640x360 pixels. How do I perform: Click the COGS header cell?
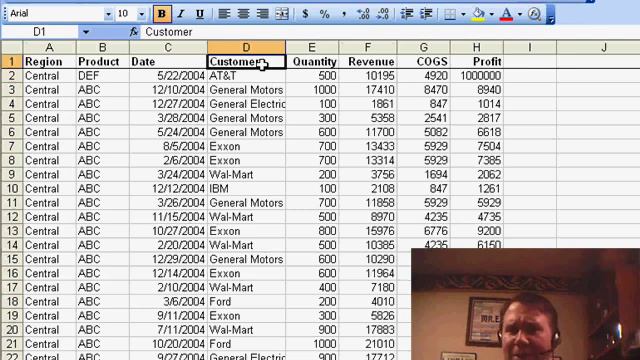point(423,62)
